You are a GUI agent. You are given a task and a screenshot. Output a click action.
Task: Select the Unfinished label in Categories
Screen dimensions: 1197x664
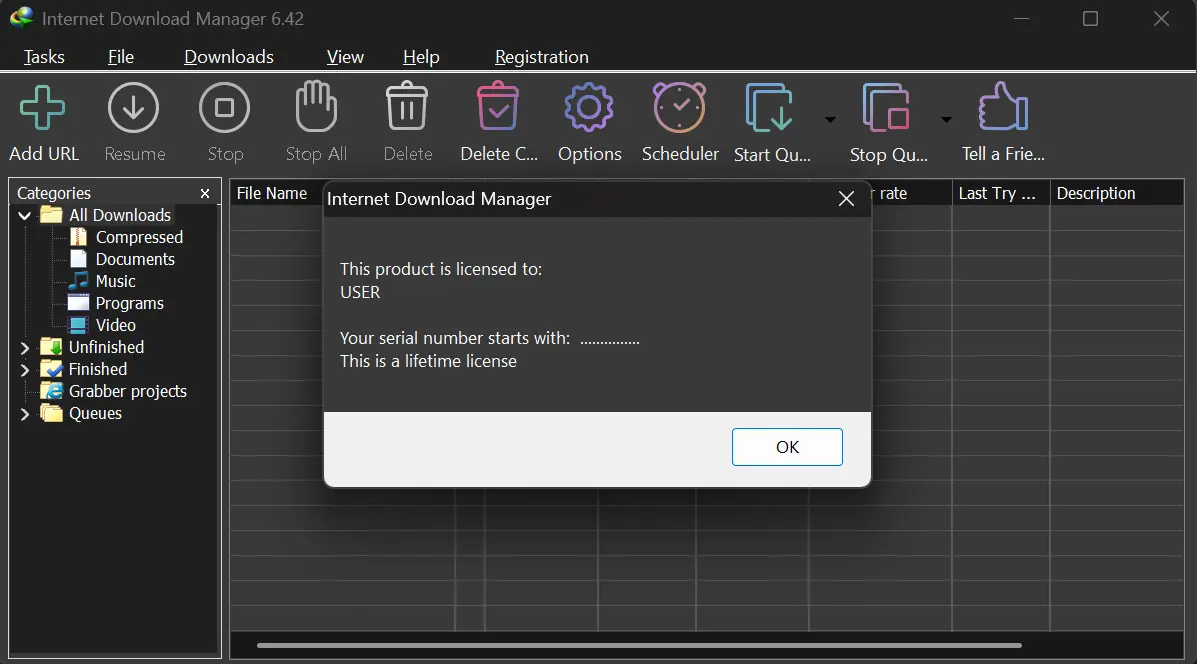[106, 347]
